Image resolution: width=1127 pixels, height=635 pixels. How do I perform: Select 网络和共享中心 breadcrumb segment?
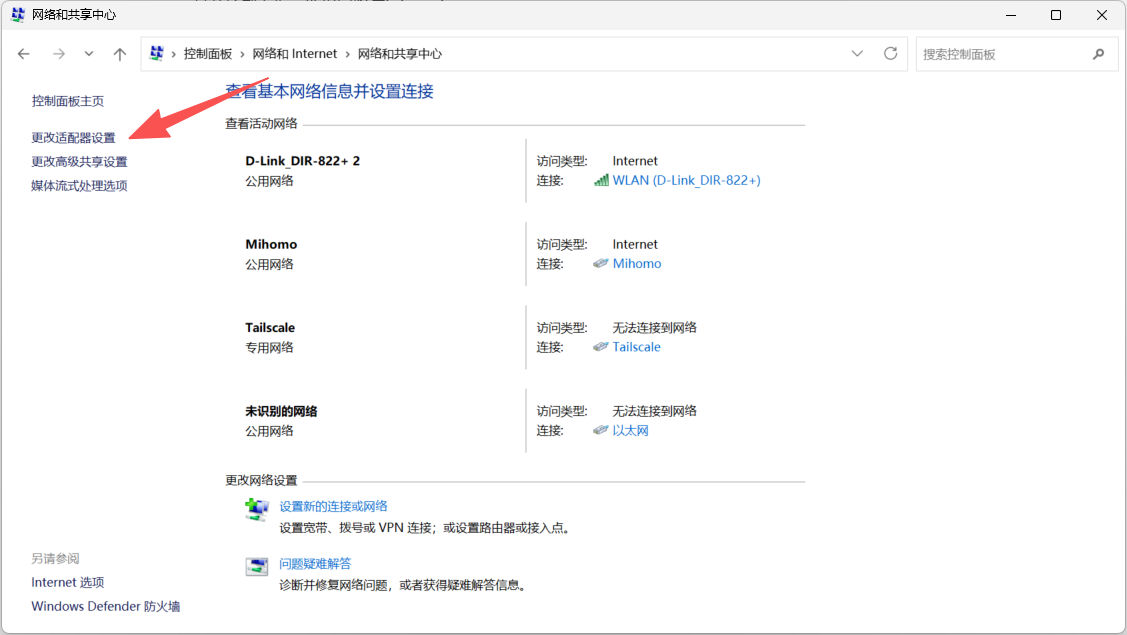pyautogui.click(x=400, y=54)
